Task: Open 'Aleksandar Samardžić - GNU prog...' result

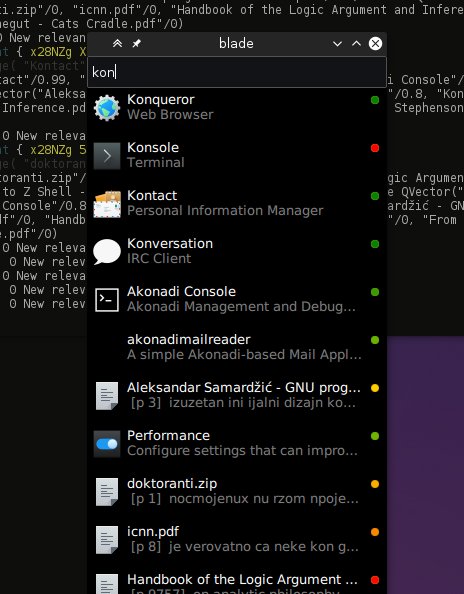Action: pyautogui.click(x=244, y=388)
